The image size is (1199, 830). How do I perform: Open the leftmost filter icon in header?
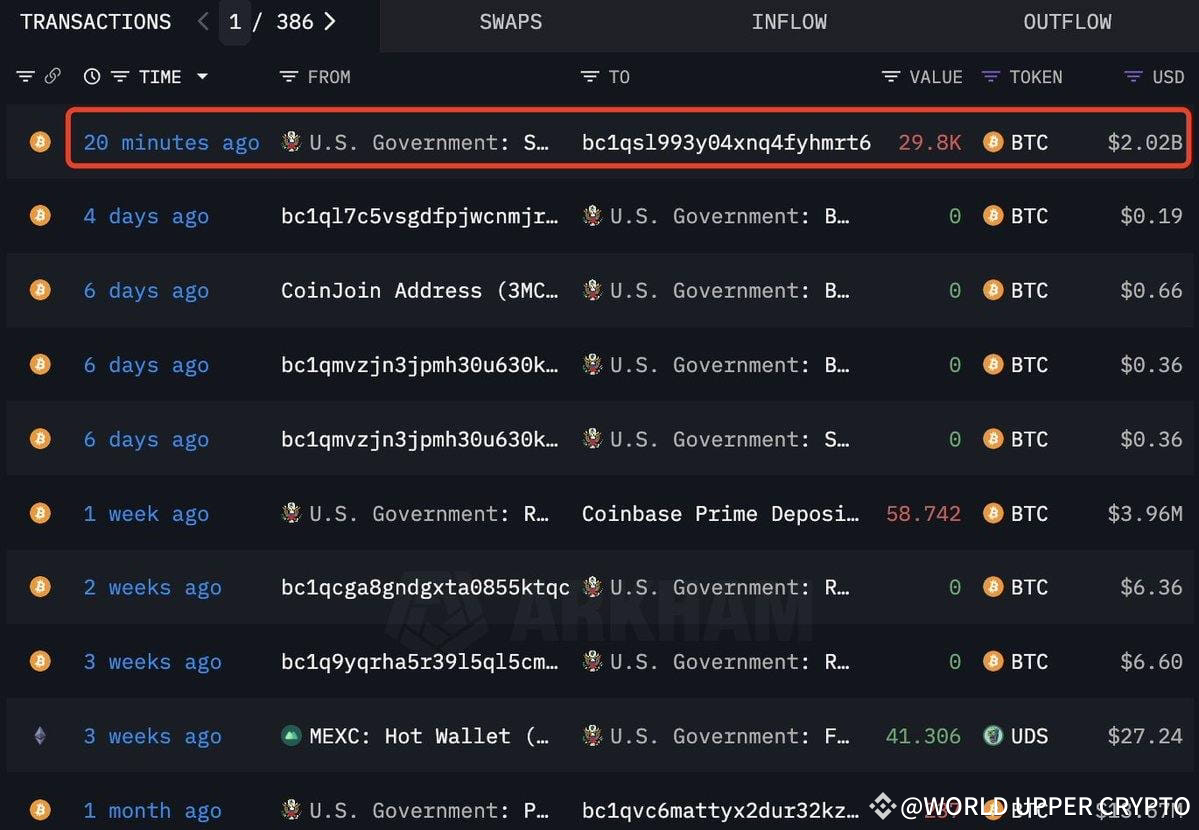click(x=25, y=76)
